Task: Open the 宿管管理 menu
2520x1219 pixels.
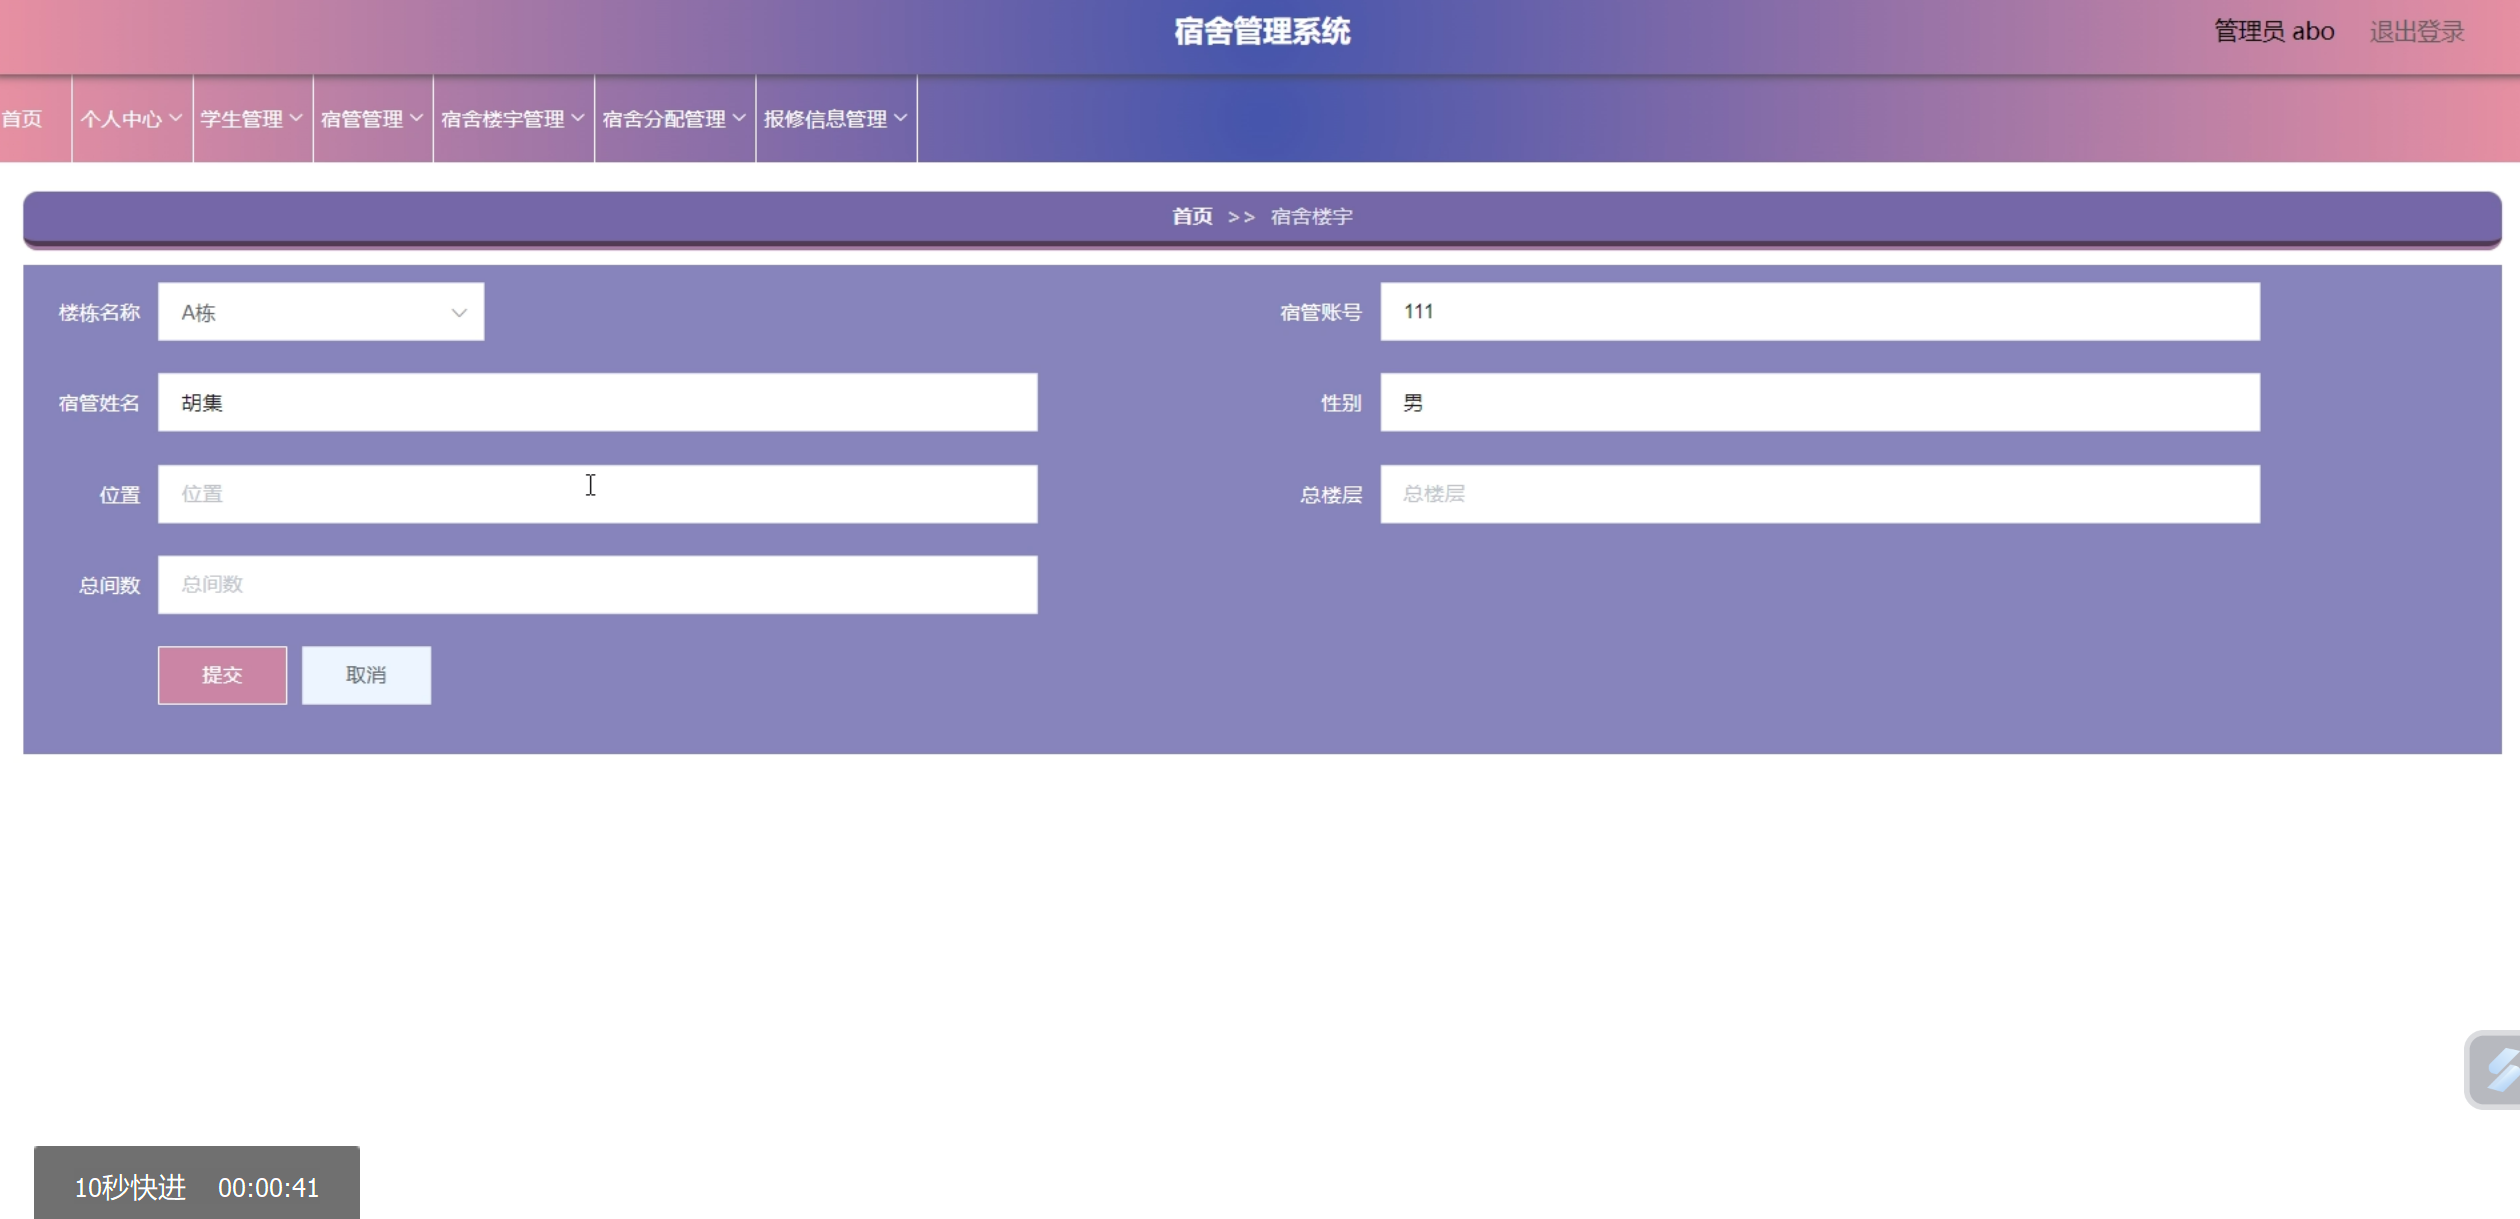Action: 372,119
